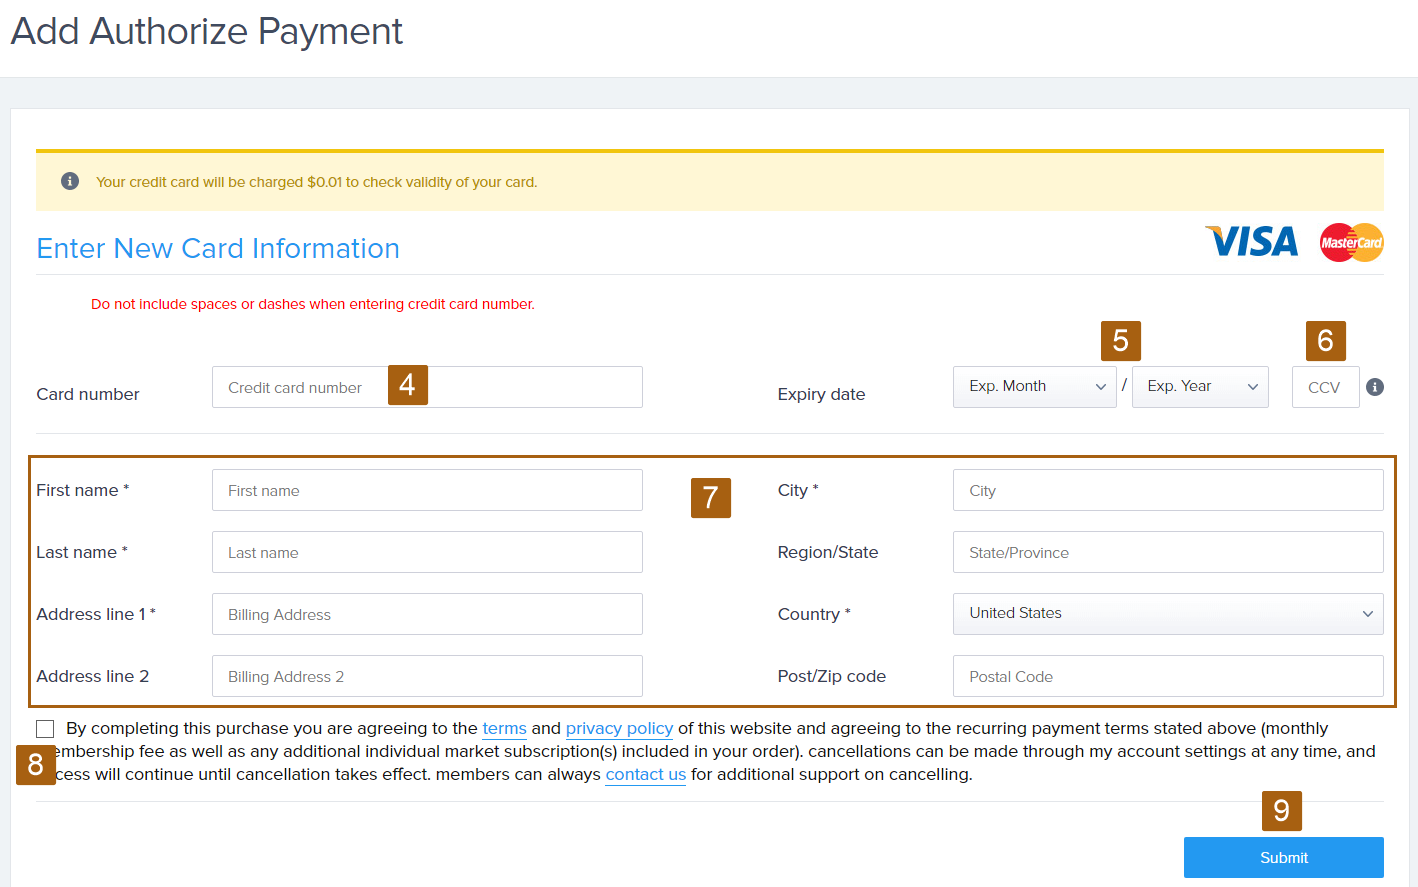Screen dimensions: 1418x887
Task: Click the info icon in yellow notice
Action: pos(70,181)
